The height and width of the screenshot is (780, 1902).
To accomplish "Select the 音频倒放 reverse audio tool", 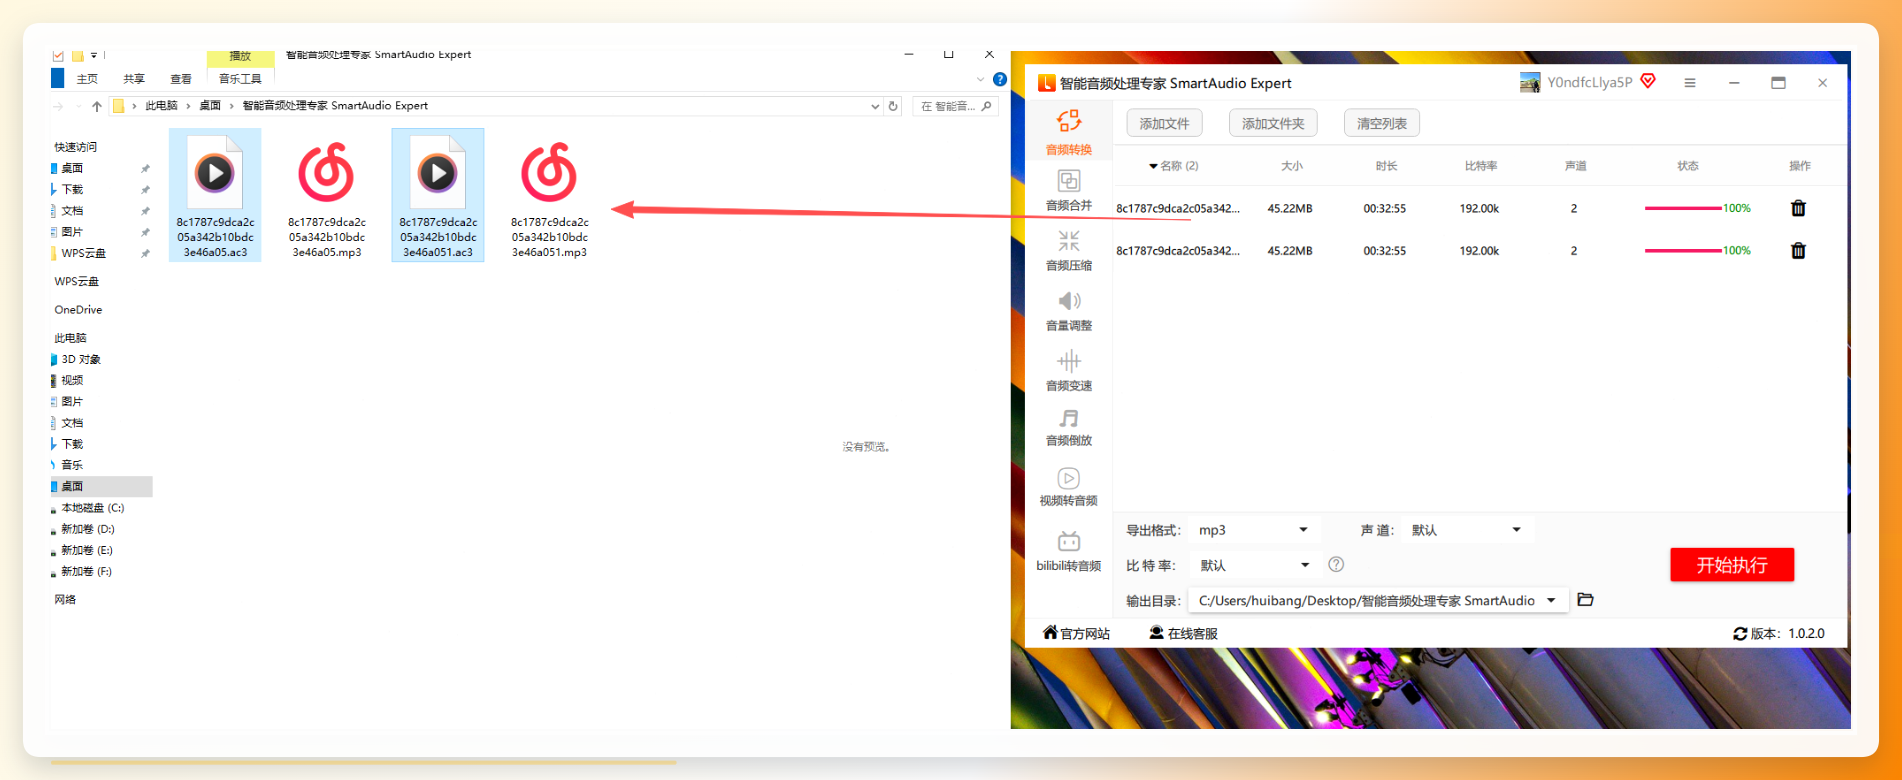I will 1068,427.
